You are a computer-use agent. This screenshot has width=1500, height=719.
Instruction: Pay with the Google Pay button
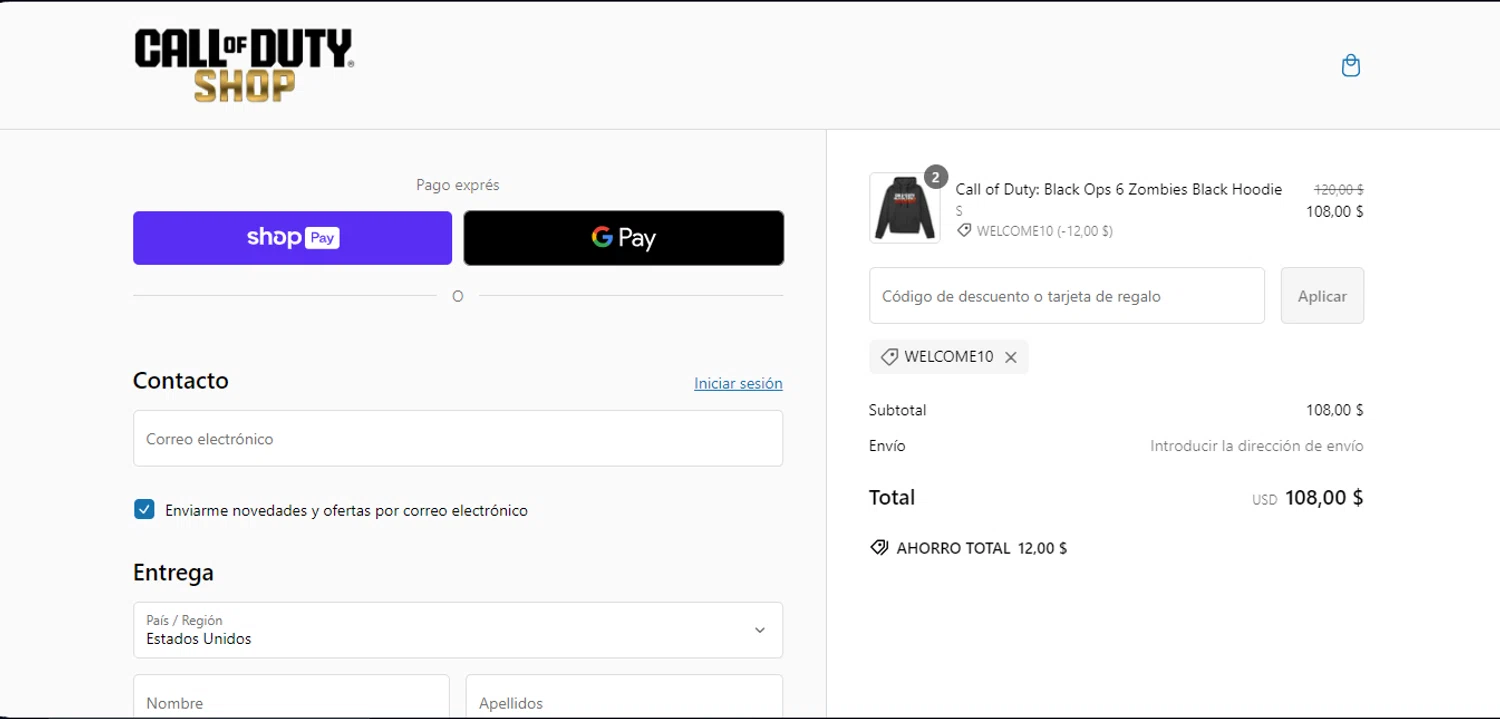tap(623, 238)
